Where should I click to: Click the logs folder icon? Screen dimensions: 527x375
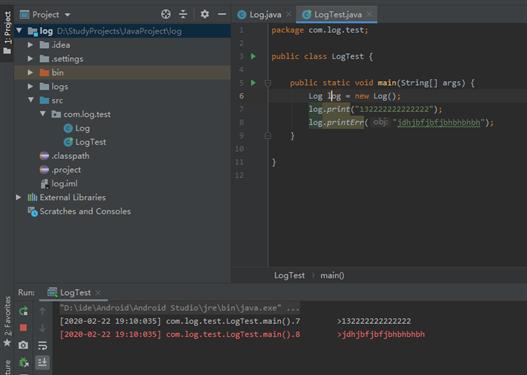(44, 86)
